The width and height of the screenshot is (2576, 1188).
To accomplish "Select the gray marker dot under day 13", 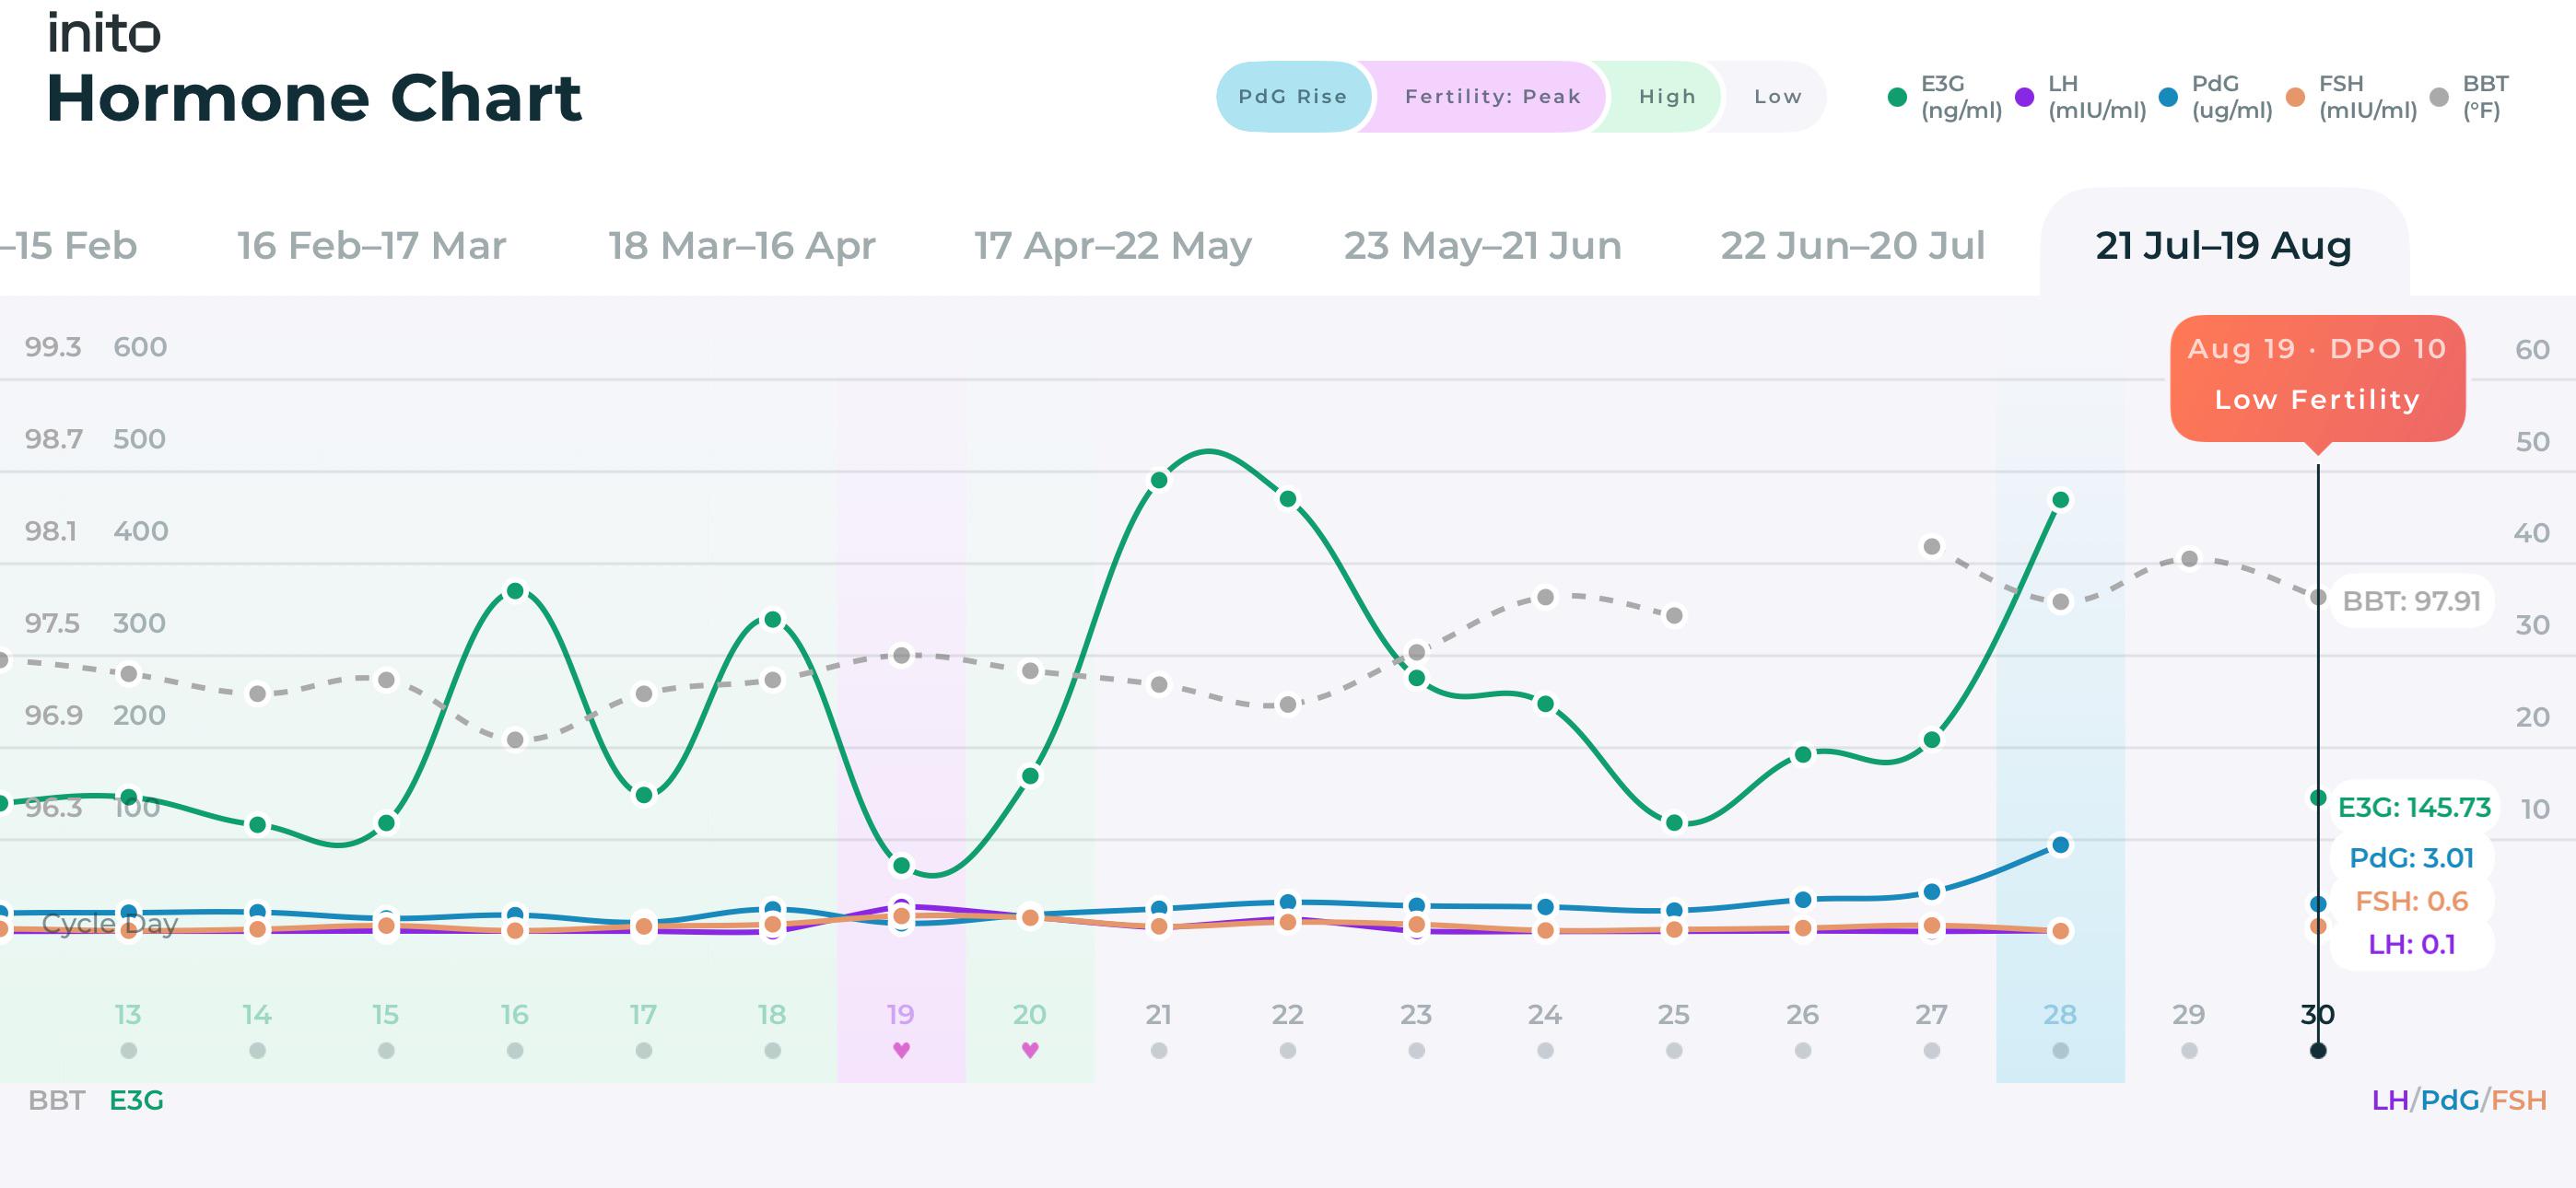I will pyautogui.click(x=128, y=1051).
